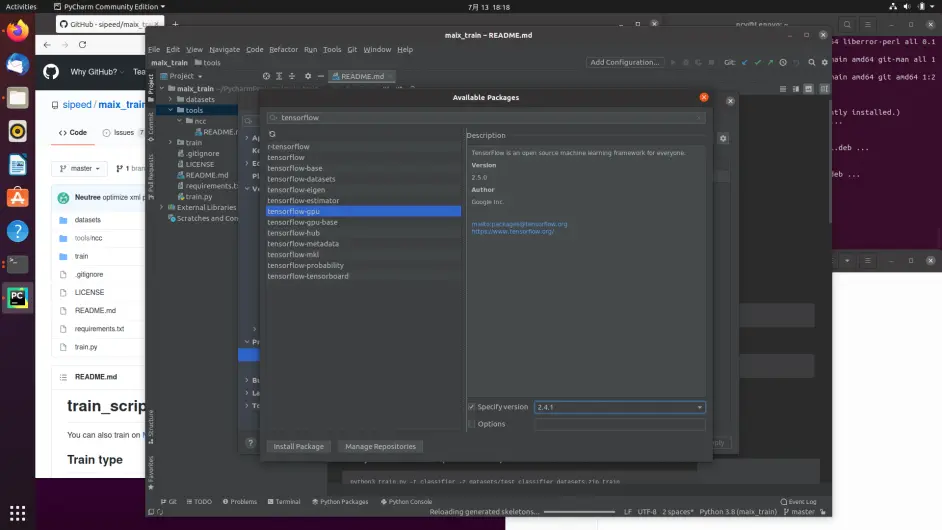Switch to the README.md editor tab
Screen dimensions: 942x530
(361, 76)
